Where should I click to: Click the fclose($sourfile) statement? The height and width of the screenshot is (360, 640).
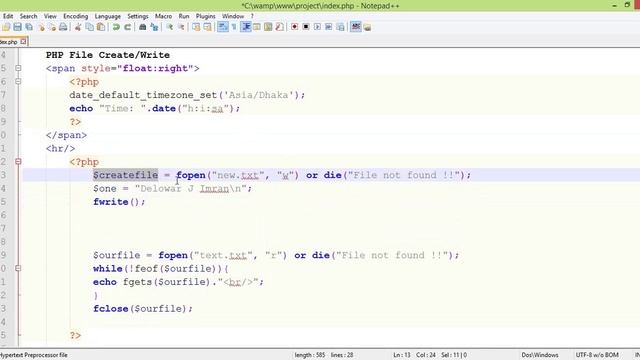click(x=143, y=309)
